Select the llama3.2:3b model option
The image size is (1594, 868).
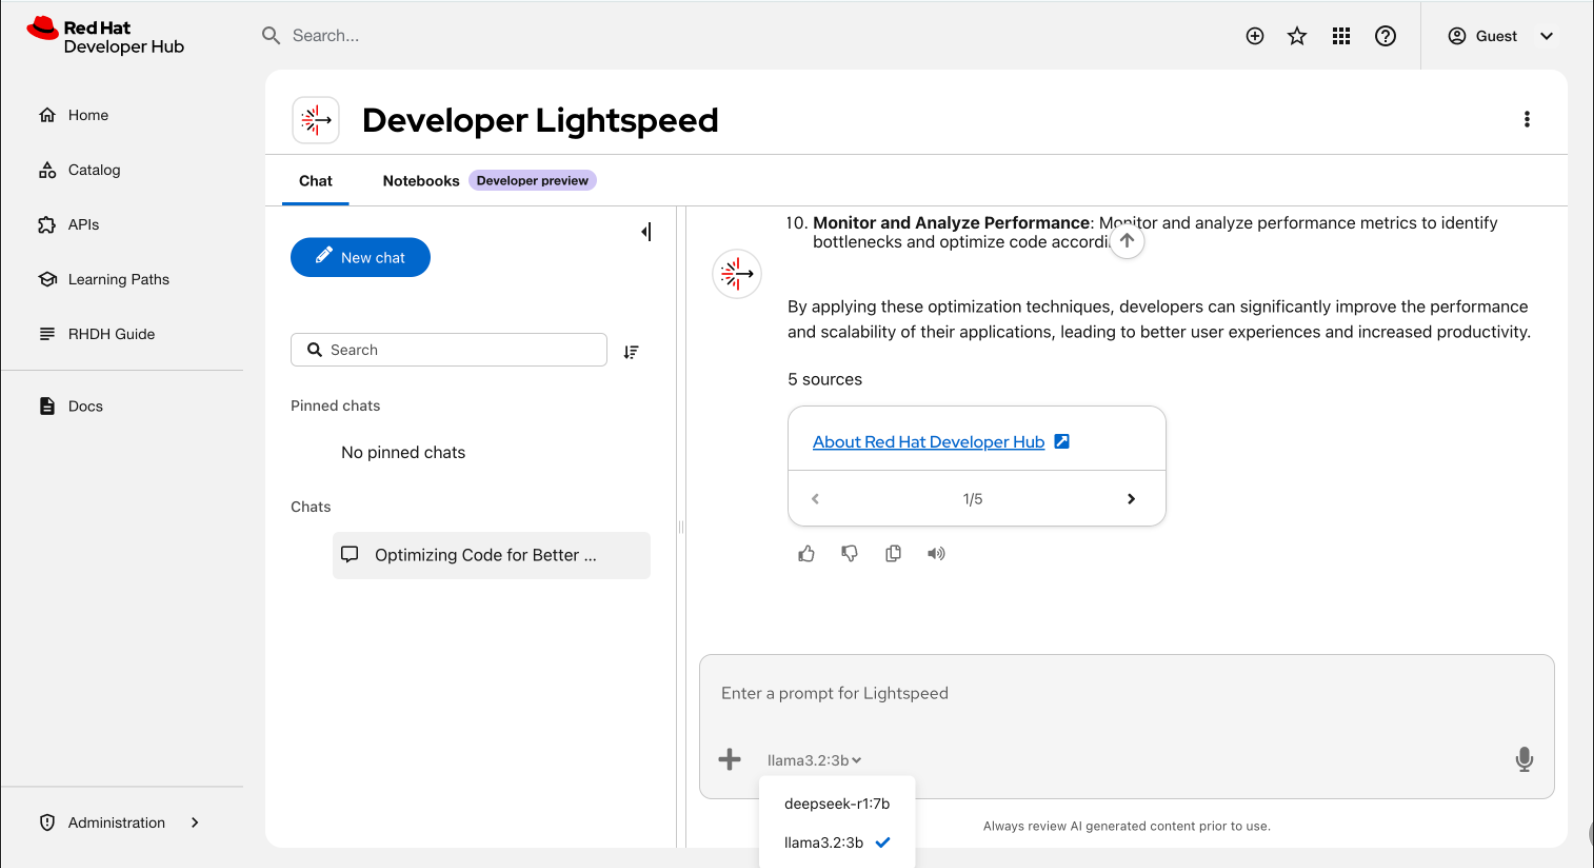tap(837, 842)
